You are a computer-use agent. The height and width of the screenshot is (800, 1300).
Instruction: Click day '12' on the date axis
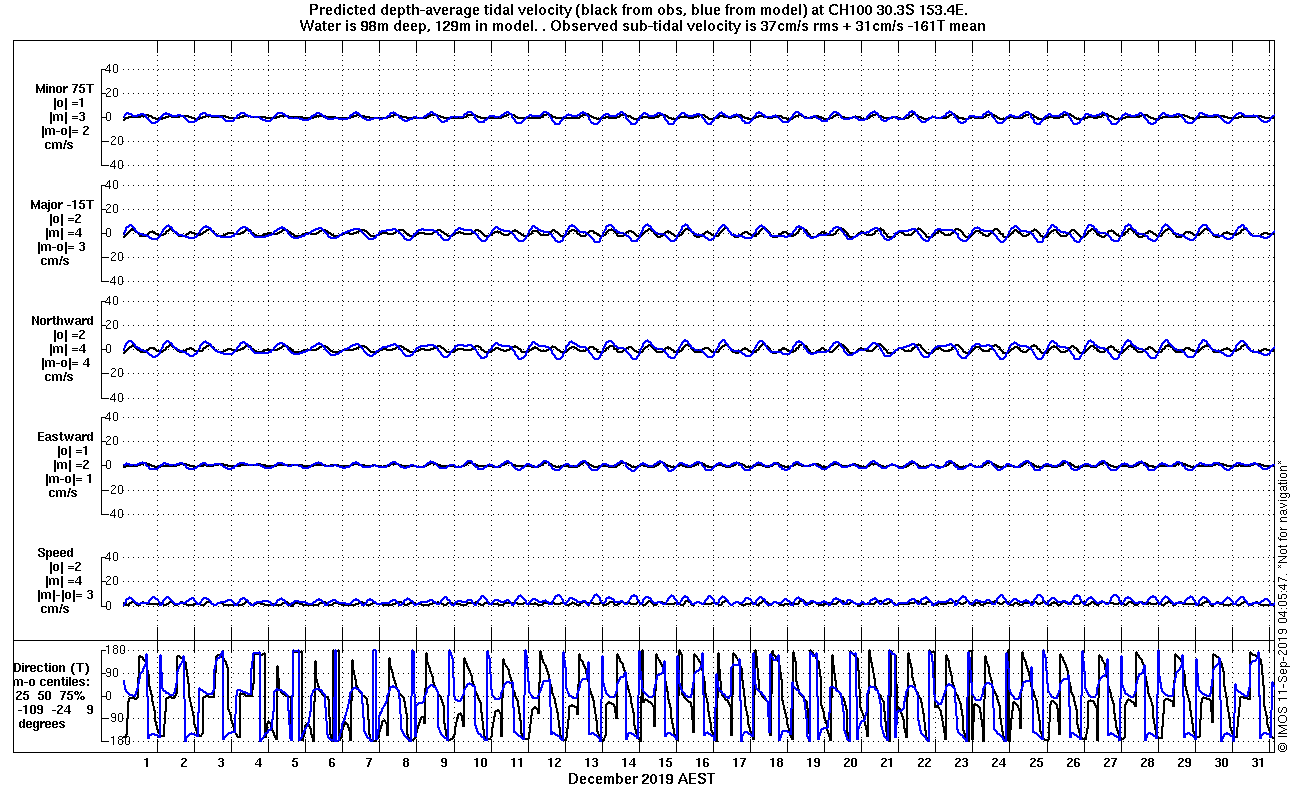pyautogui.click(x=554, y=763)
